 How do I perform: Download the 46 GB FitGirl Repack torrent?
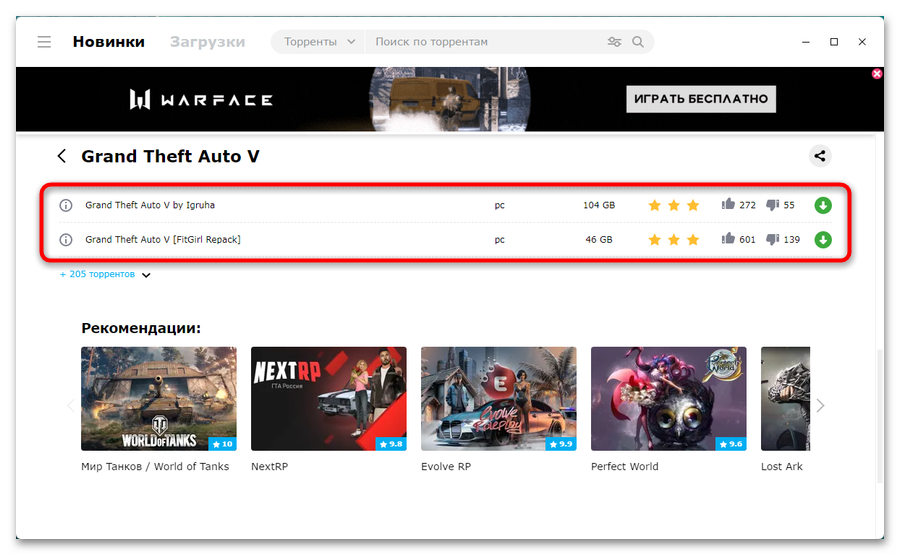click(x=823, y=240)
